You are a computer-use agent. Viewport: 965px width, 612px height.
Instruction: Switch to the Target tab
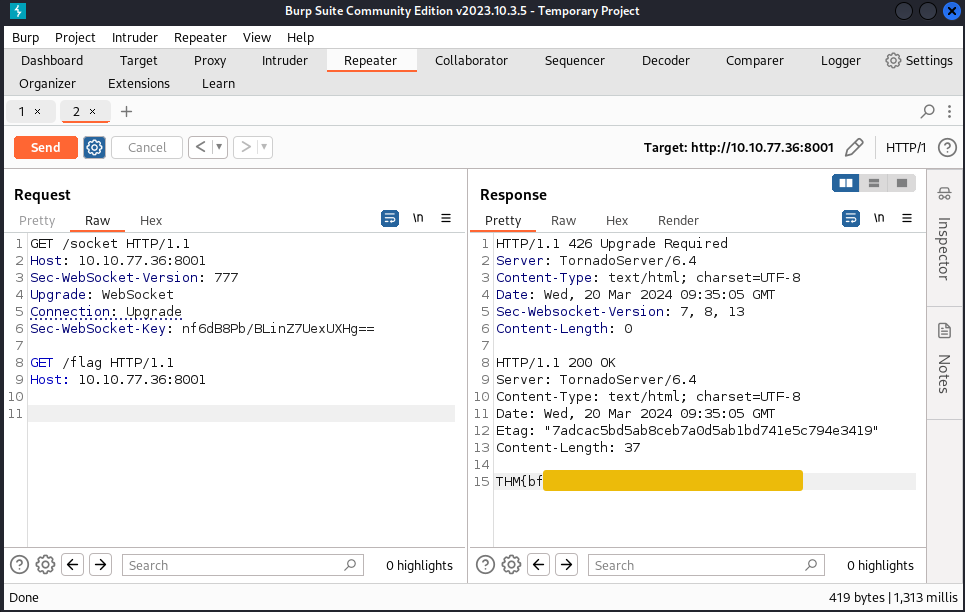pyautogui.click(x=138, y=60)
